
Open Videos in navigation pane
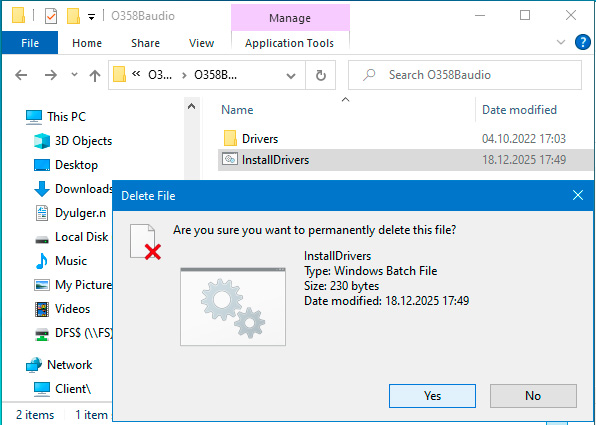point(72,309)
